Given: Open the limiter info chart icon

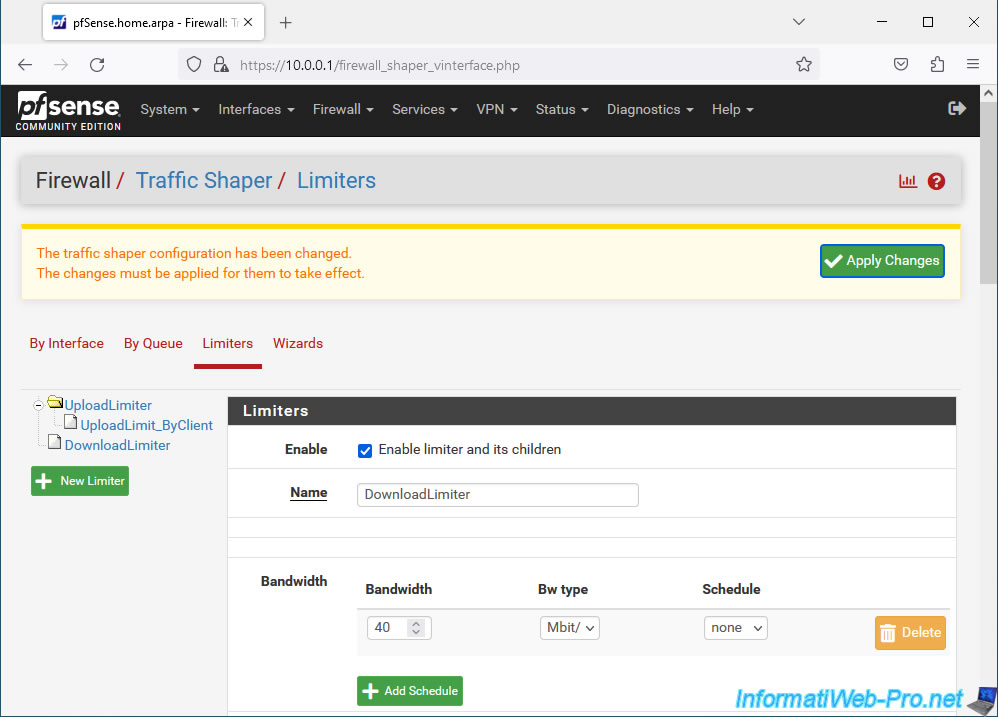Looking at the screenshot, I should point(908,181).
